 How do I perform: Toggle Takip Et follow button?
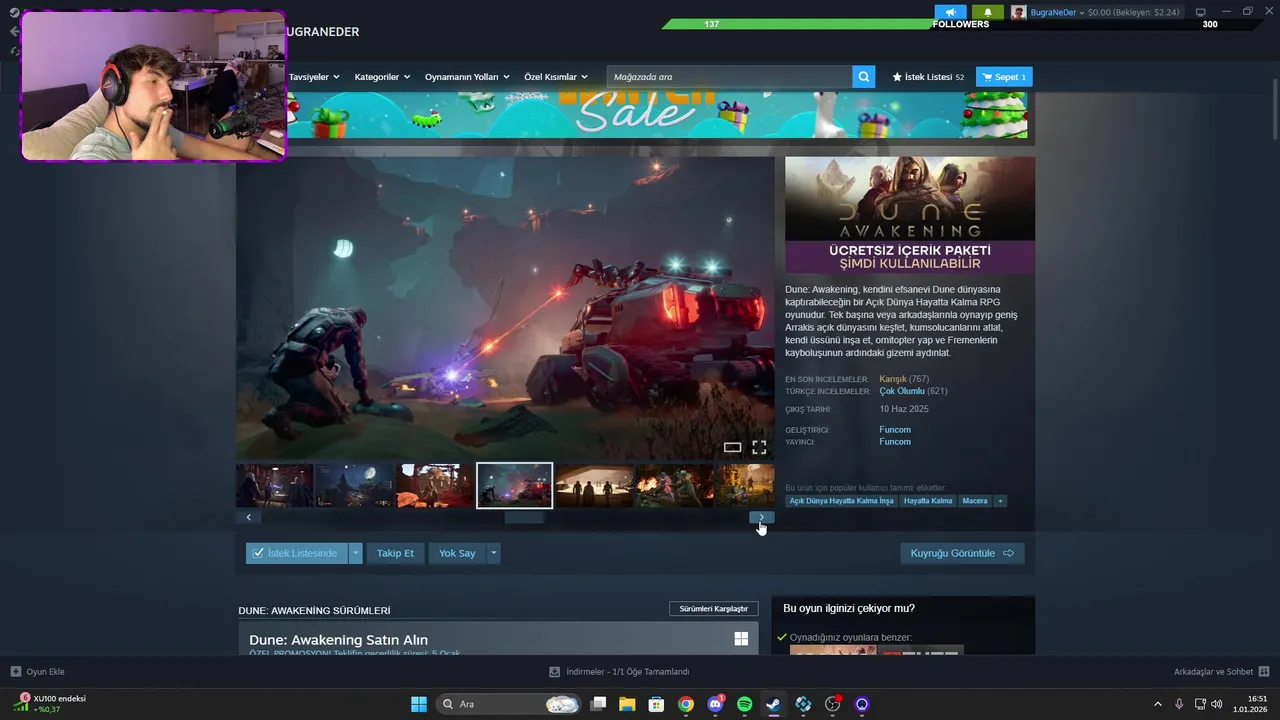point(395,553)
